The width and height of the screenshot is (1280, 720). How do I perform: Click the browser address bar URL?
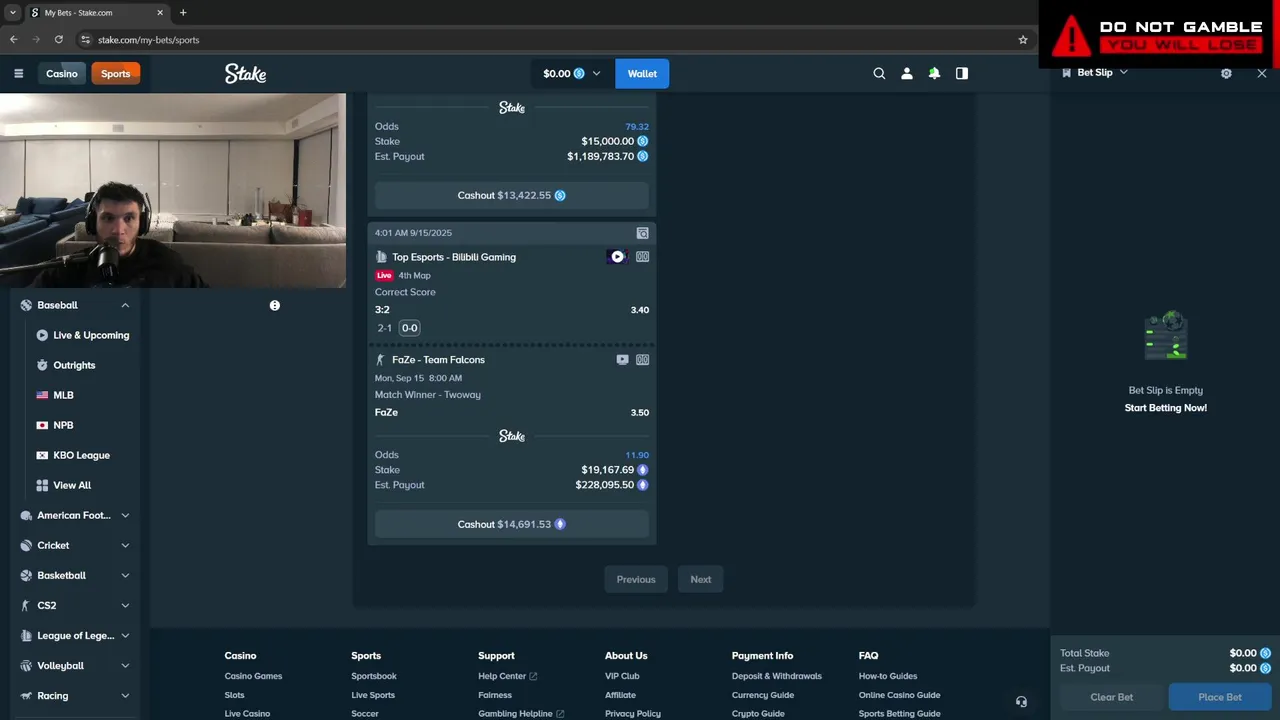148,40
